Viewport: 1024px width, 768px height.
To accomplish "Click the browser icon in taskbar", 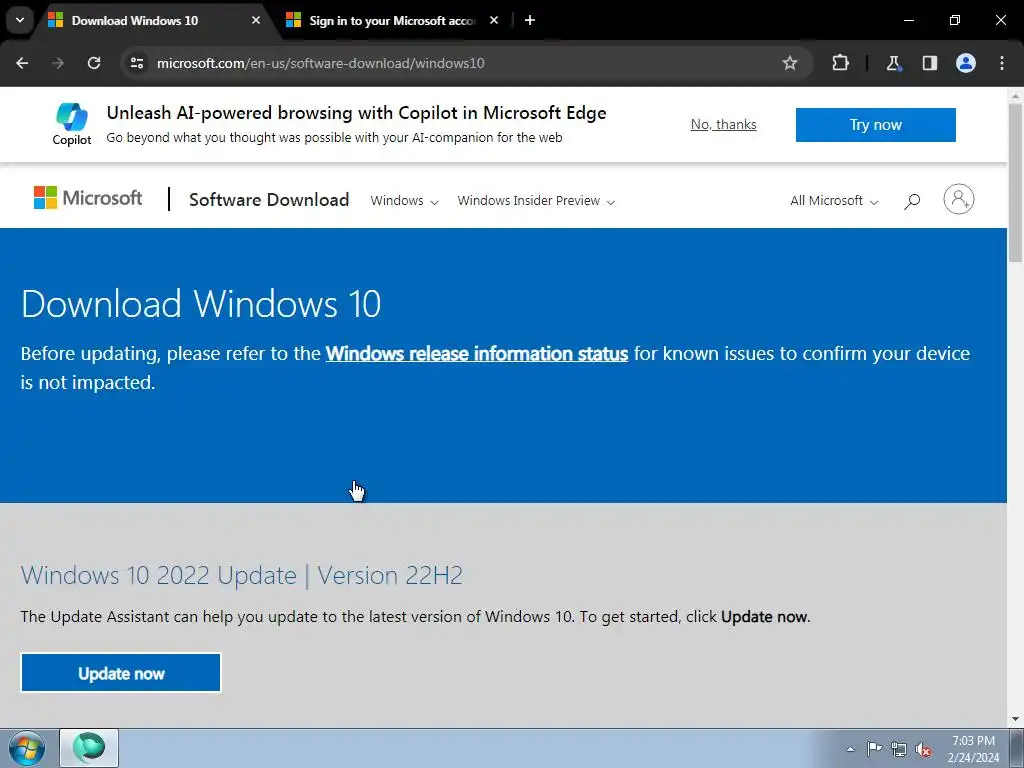I will [x=89, y=748].
